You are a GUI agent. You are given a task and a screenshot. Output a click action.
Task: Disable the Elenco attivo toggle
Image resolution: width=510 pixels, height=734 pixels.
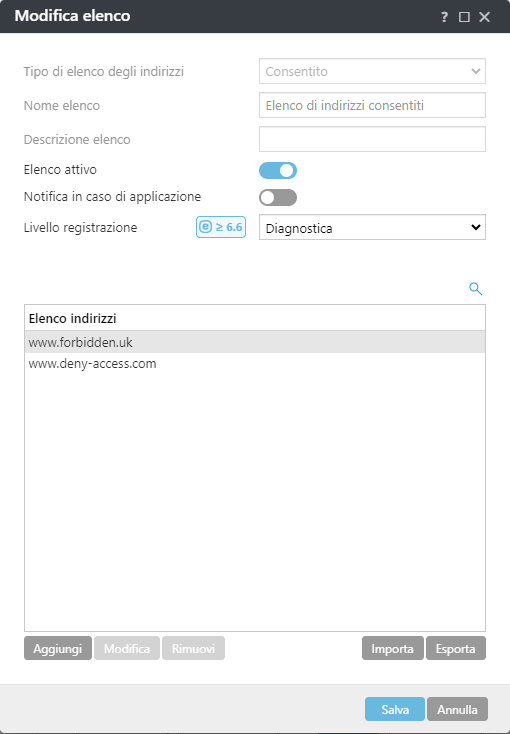(x=278, y=170)
